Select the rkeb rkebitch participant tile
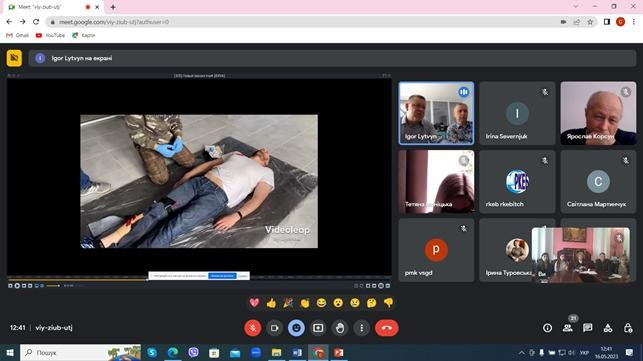The height and width of the screenshot is (361, 643). click(517, 181)
